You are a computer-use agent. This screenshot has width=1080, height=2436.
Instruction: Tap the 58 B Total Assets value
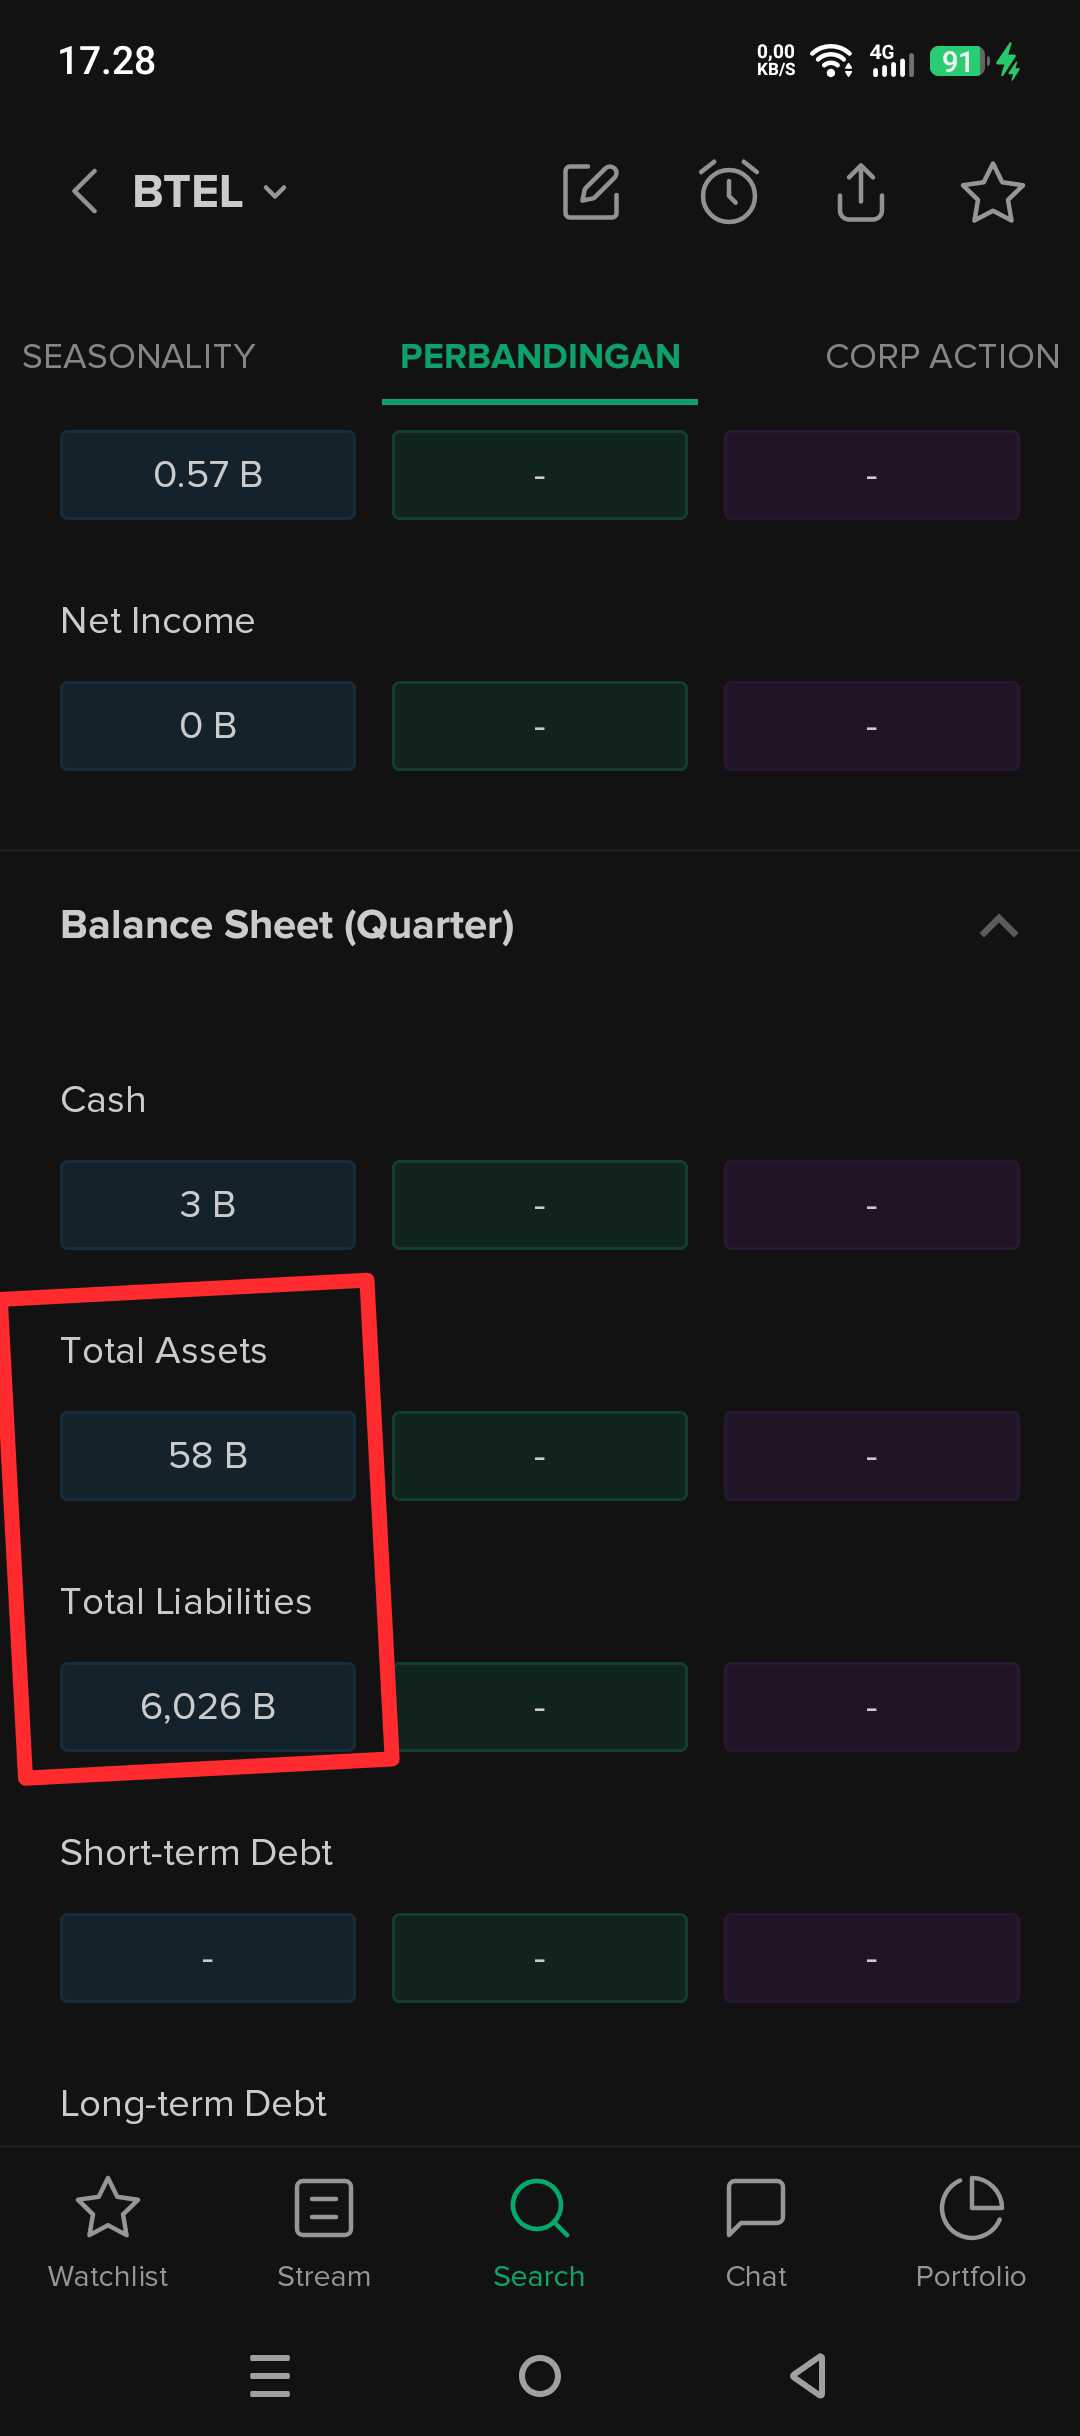point(208,1456)
